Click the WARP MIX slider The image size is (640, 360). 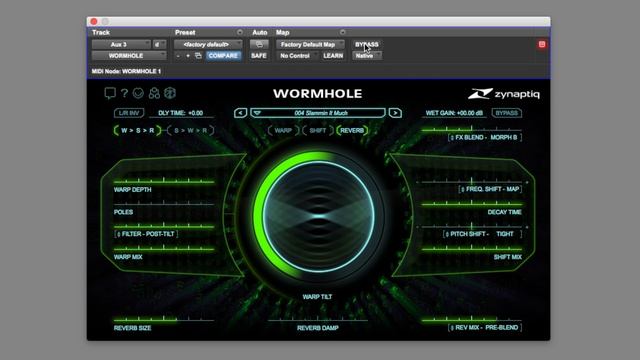[x=164, y=248]
